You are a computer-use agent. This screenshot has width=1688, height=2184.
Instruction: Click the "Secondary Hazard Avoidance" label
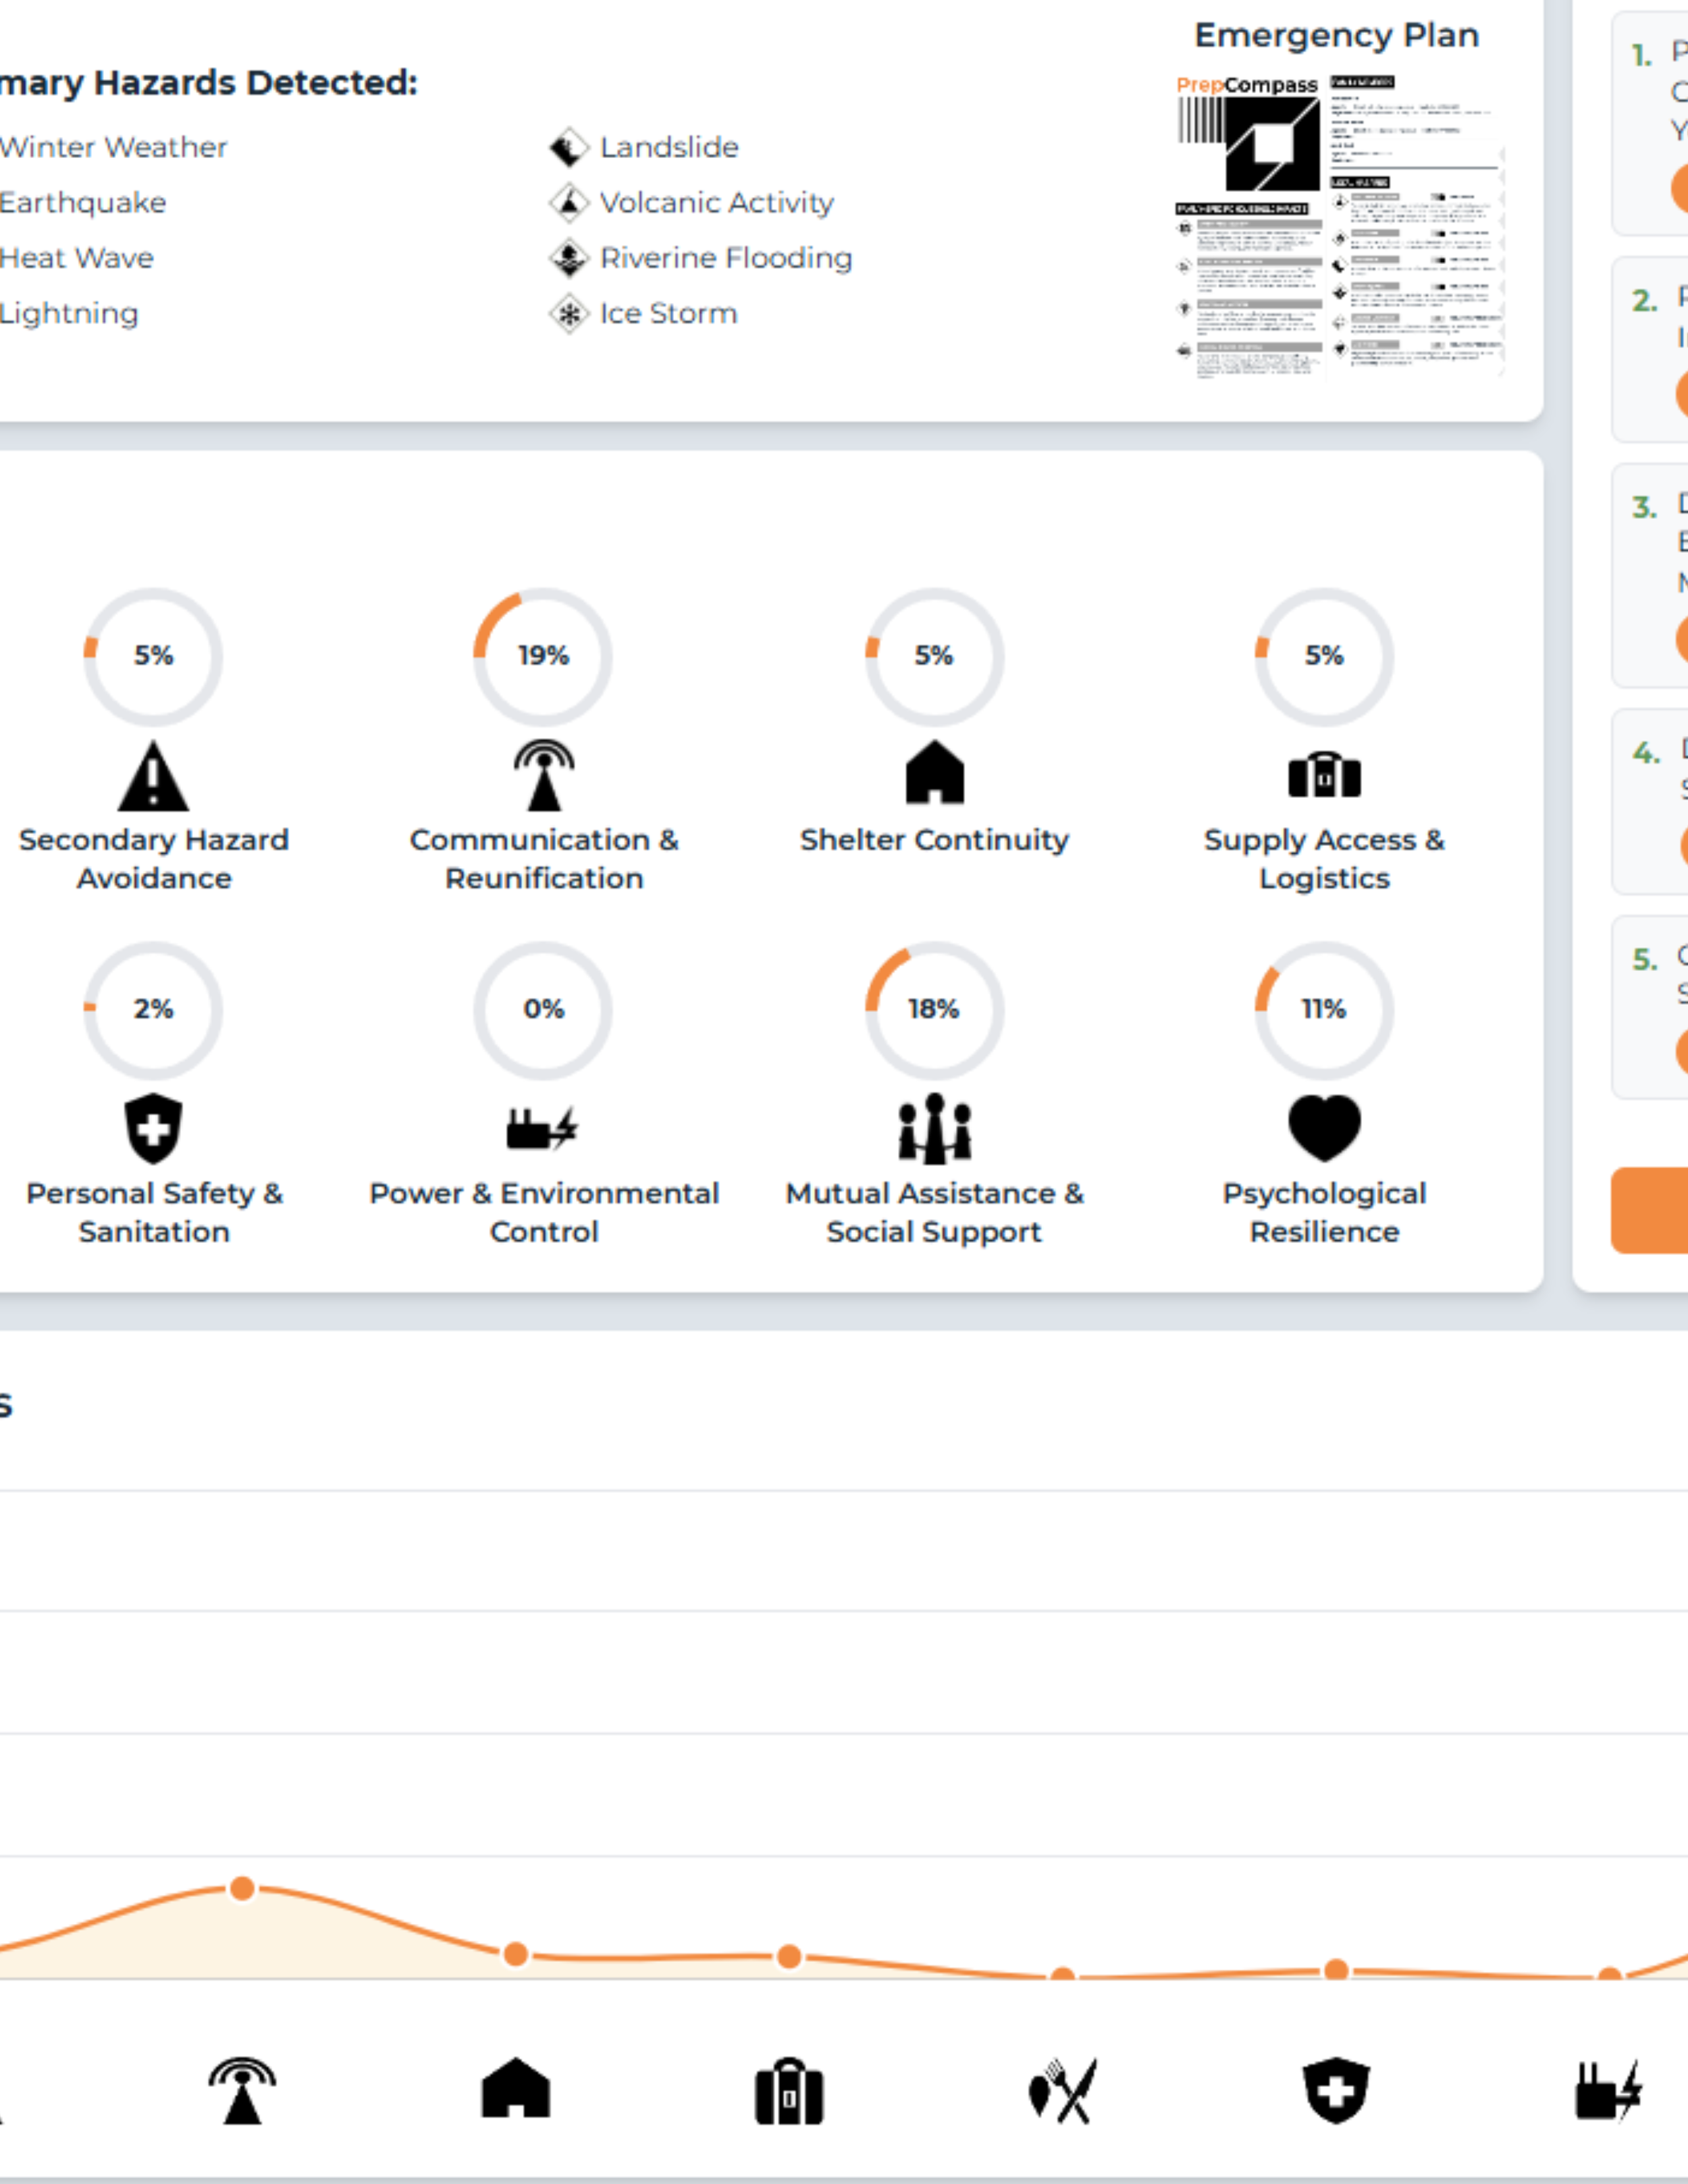(154, 859)
